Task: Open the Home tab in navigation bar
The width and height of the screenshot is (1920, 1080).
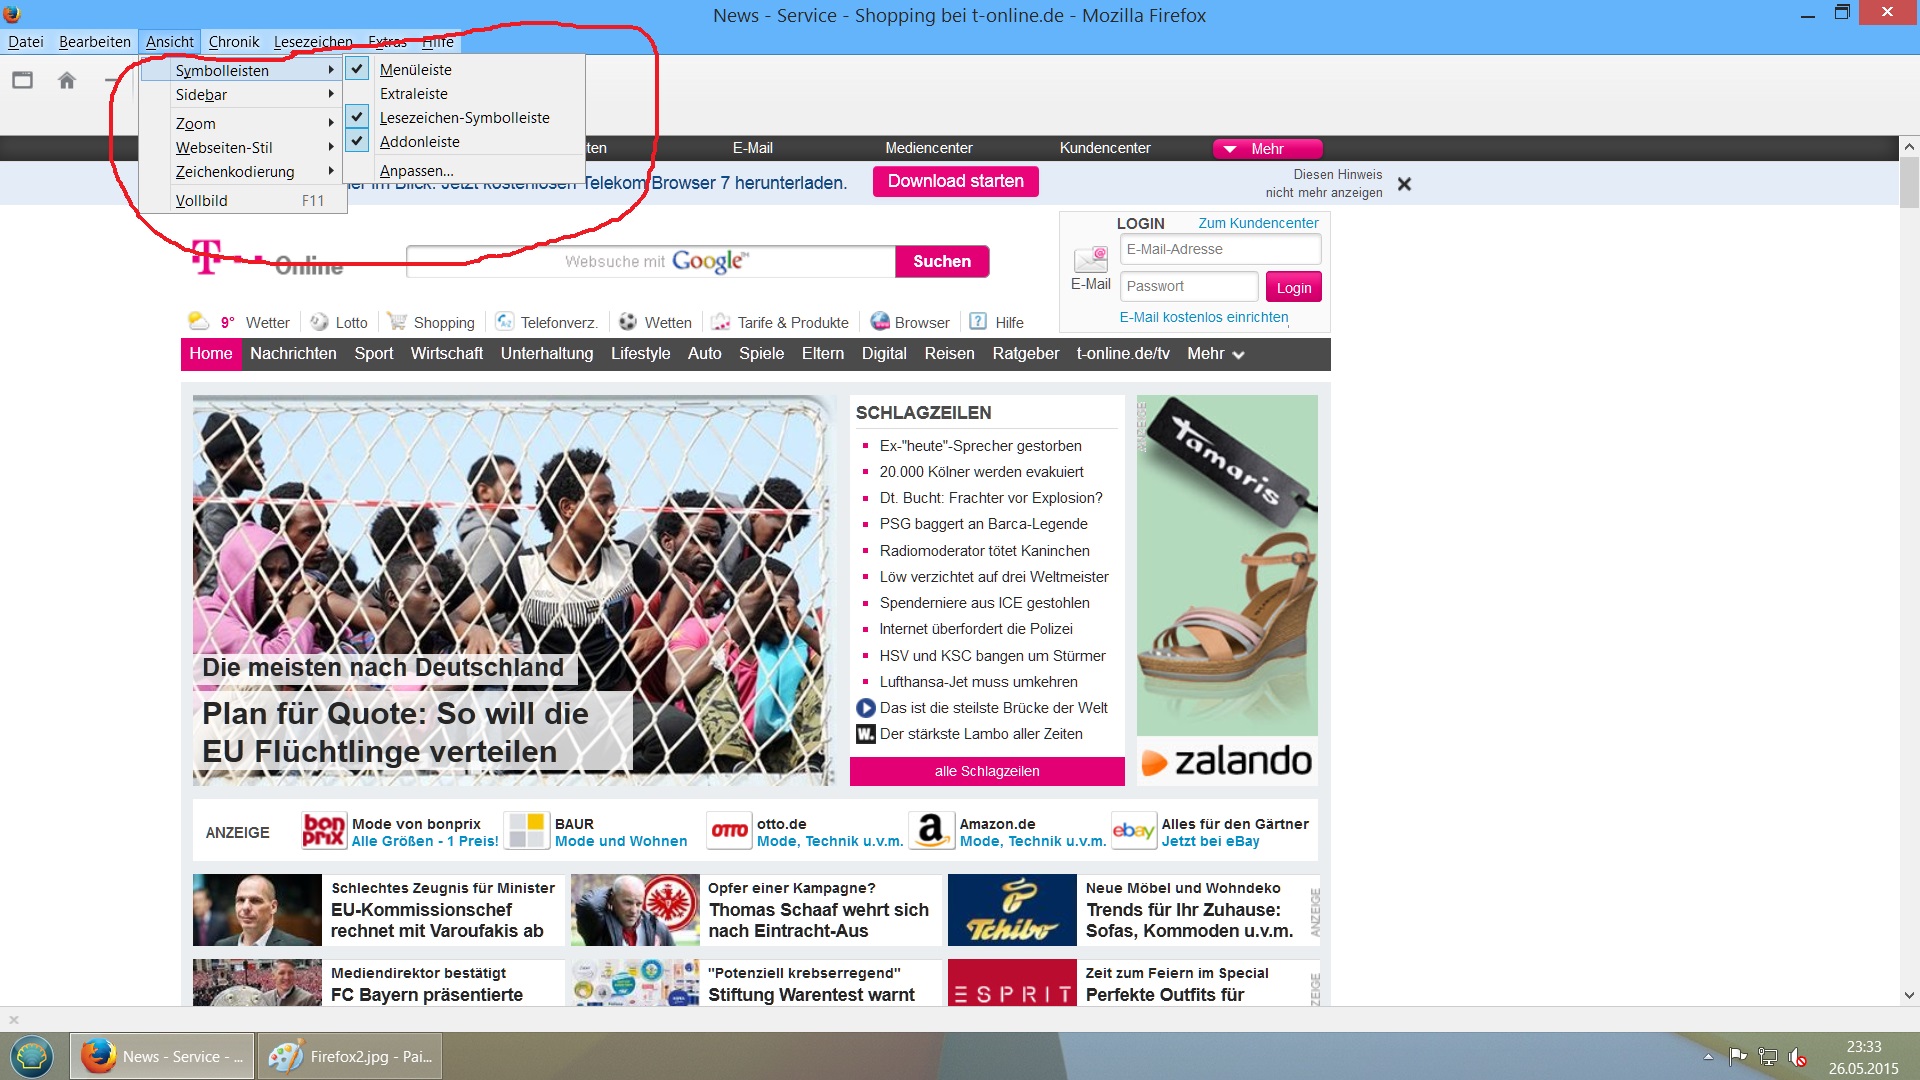Action: click(x=211, y=353)
